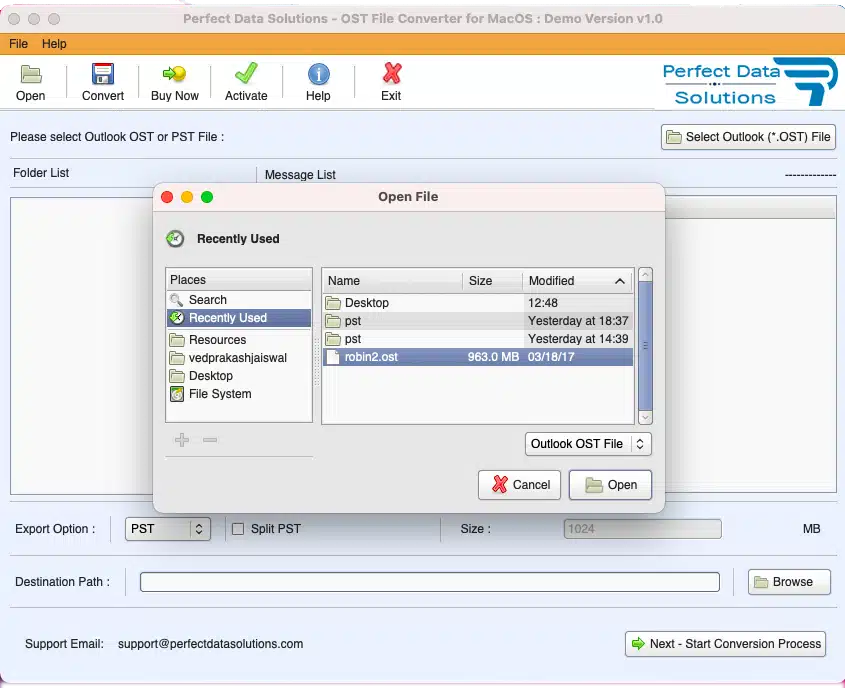Close the Open File dialog with red button

(167, 197)
